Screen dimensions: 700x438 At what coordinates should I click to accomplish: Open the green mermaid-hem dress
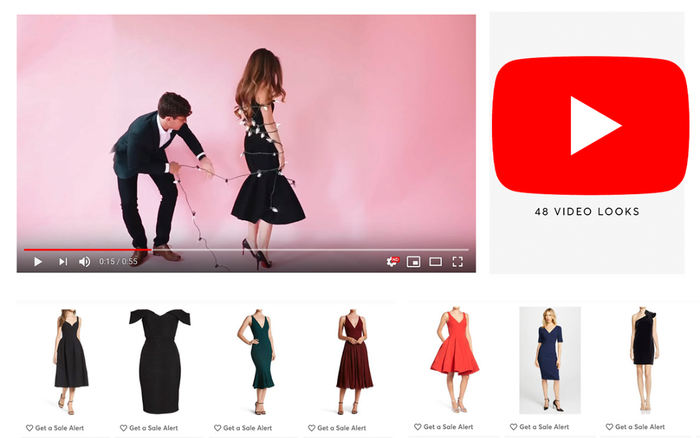(x=258, y=362)
